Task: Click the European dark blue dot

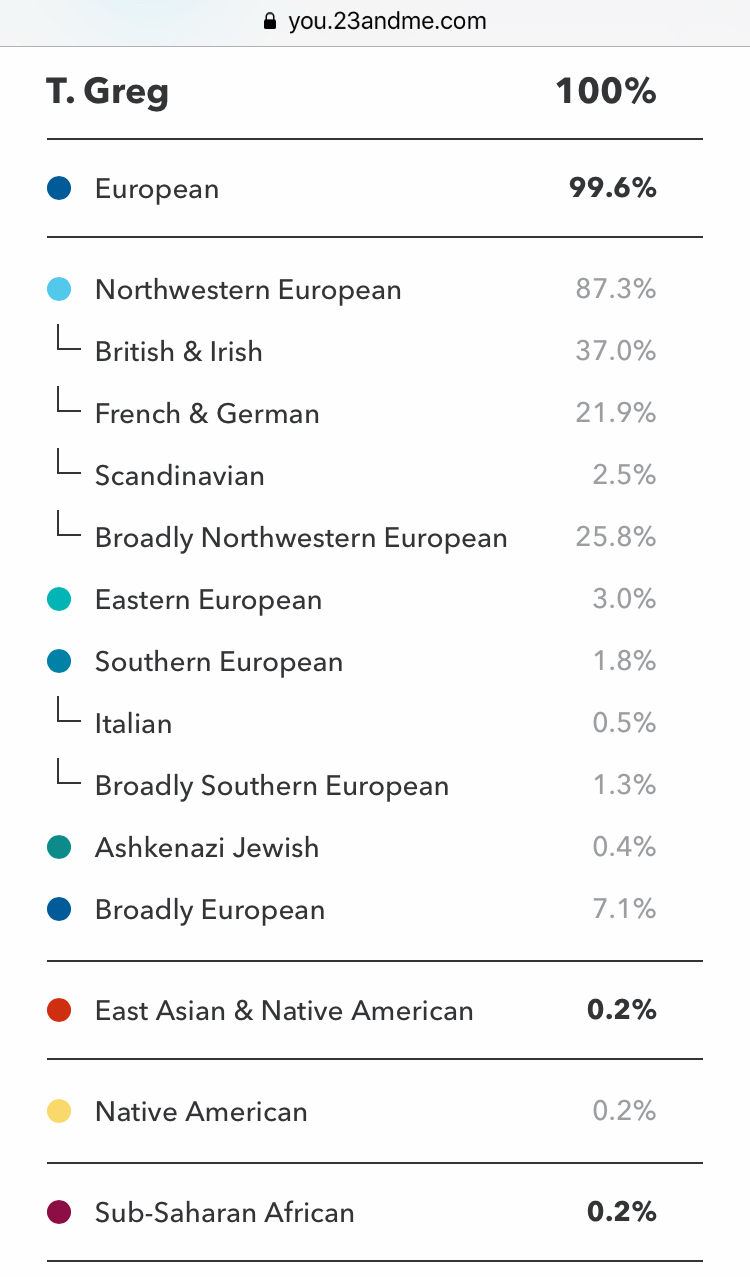Action: pyautogui.click(x=59, y=188)
